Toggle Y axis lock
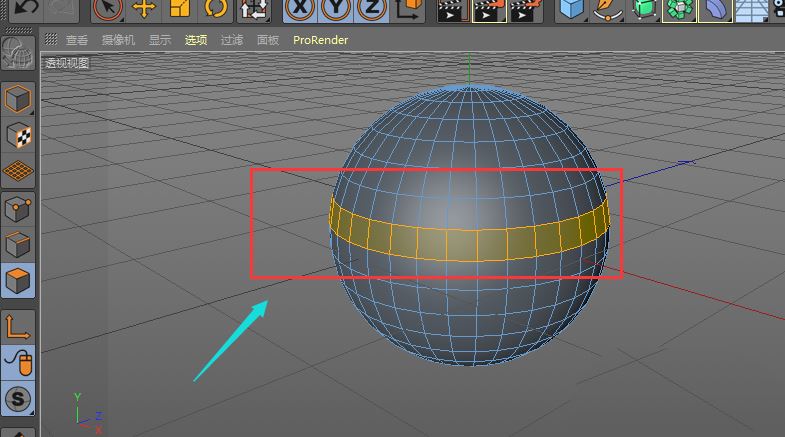Screen dimensions: 785x437 tap(336, 9)
